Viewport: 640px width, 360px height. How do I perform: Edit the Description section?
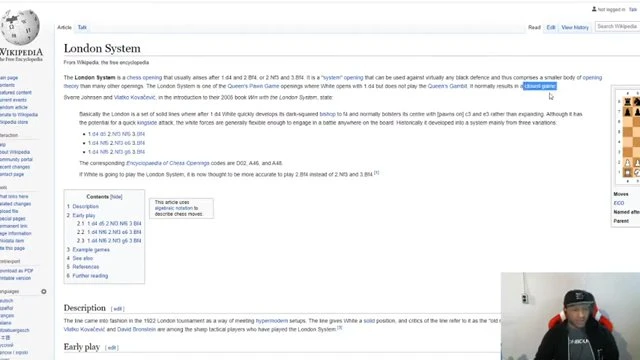(x=118, y=309)
